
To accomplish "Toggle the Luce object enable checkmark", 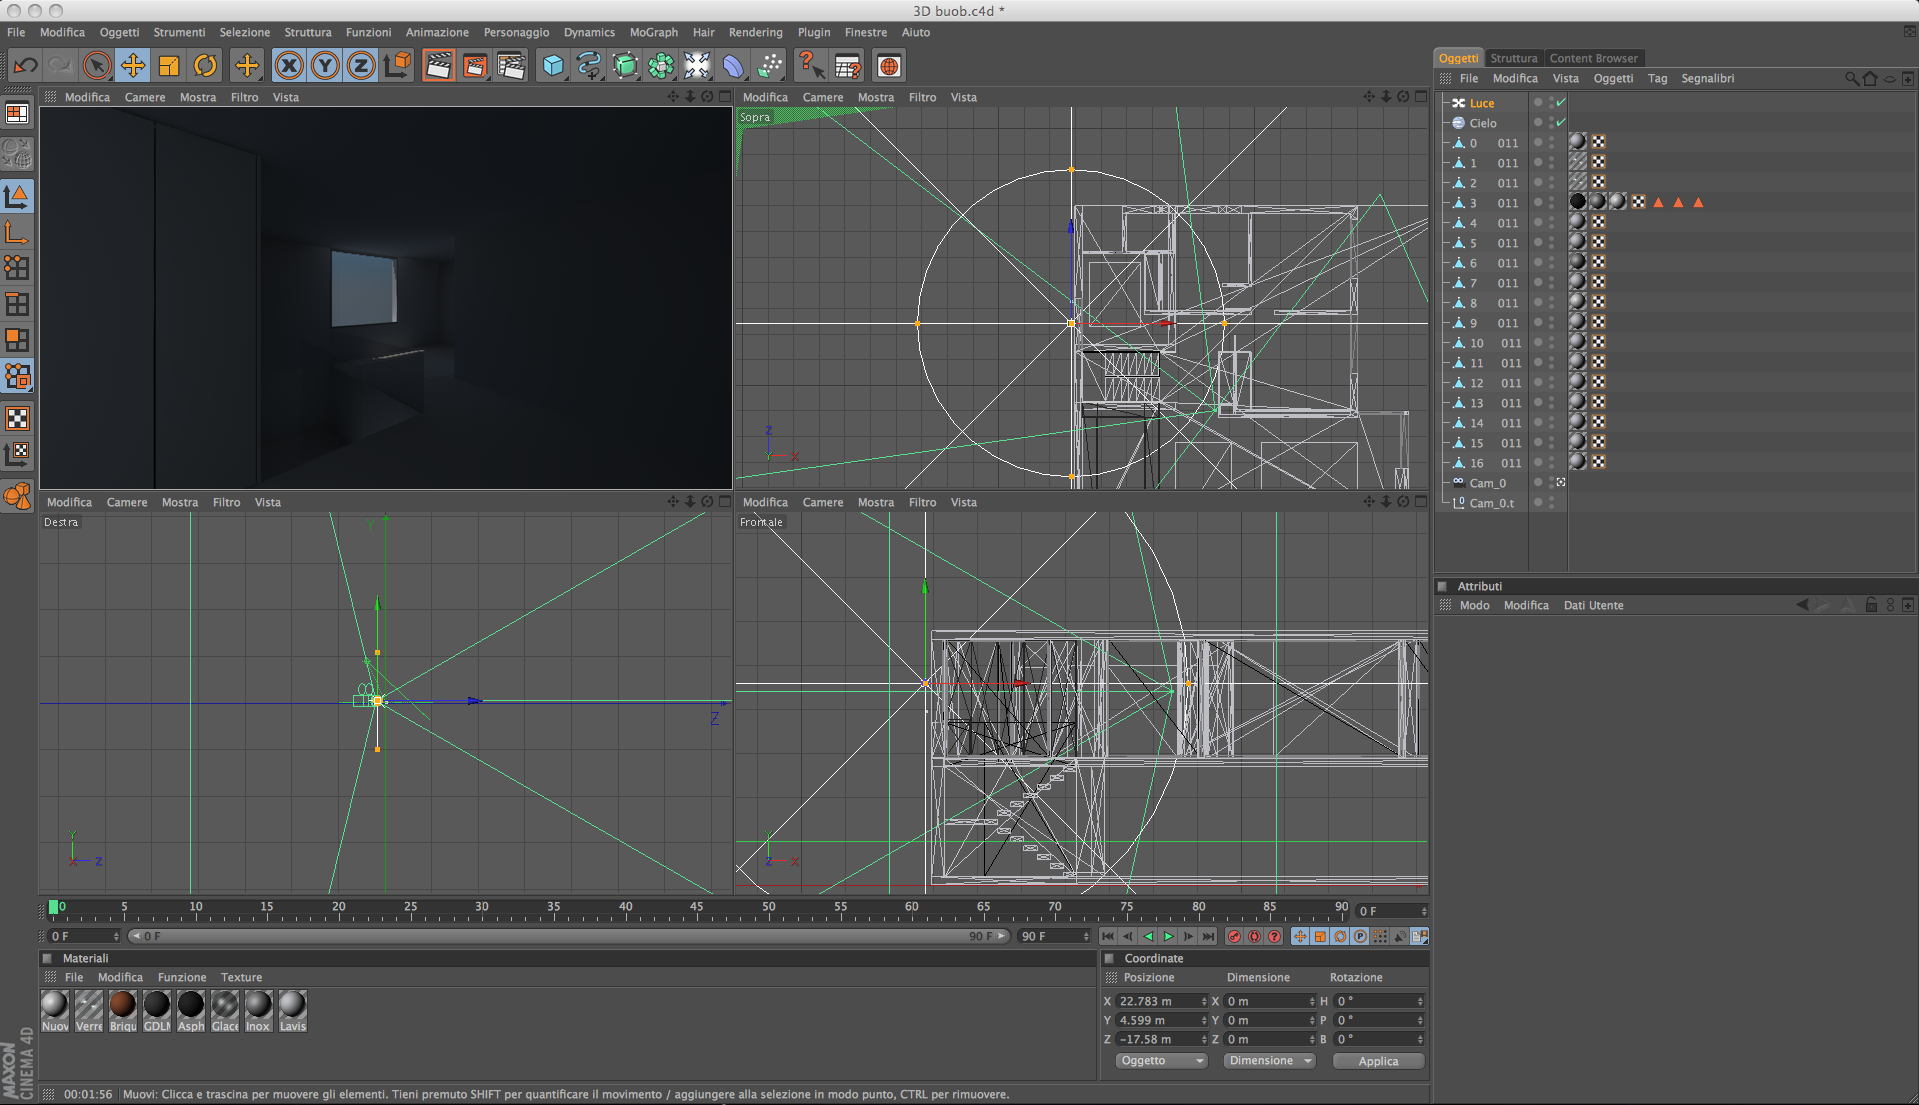I will coord(1561,103).
